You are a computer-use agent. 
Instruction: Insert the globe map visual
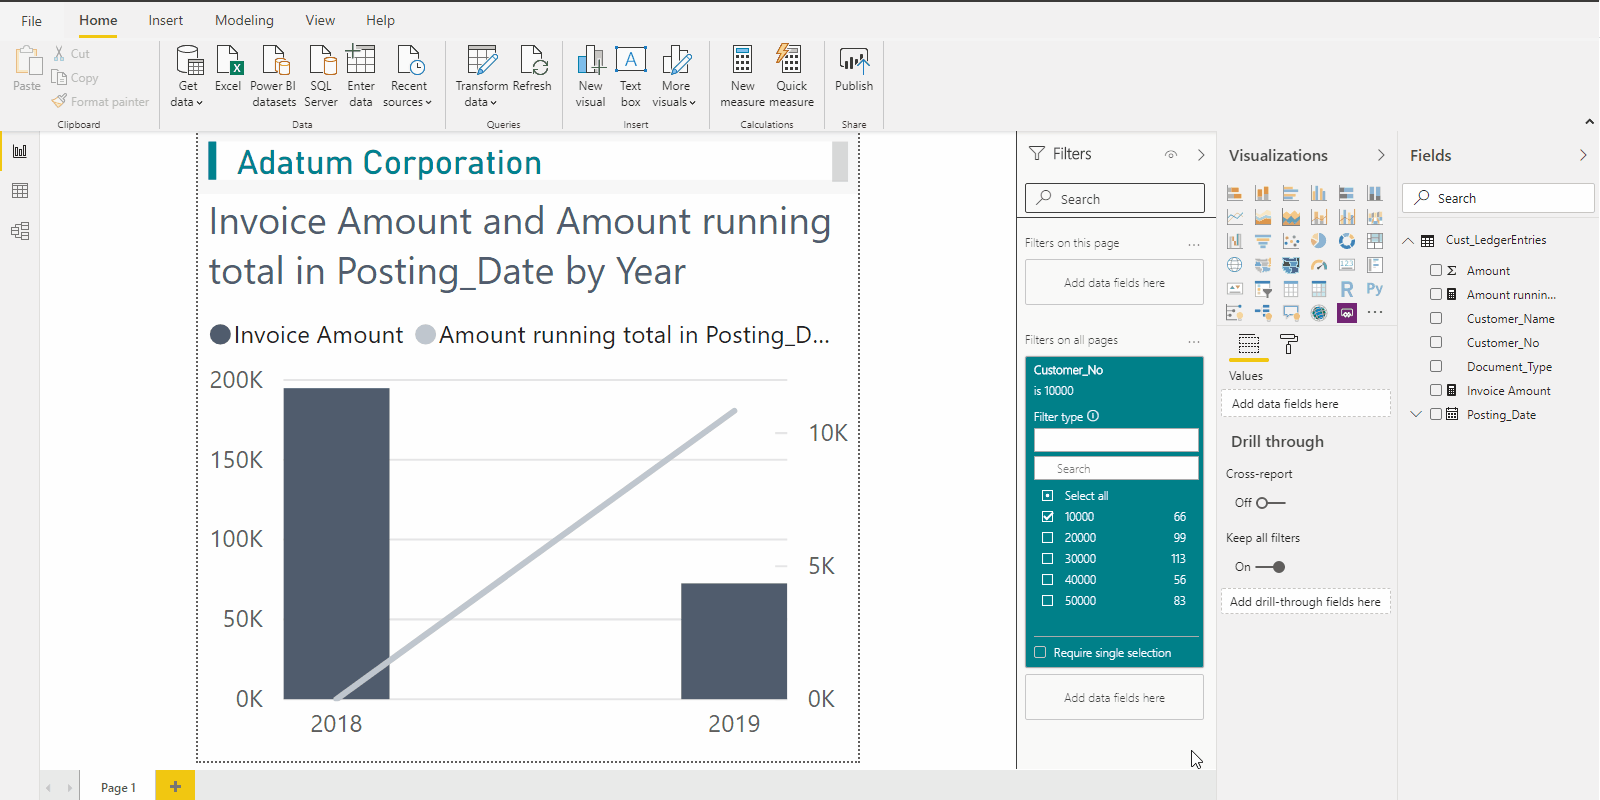pyautogui.click(x=1235, y=265)
